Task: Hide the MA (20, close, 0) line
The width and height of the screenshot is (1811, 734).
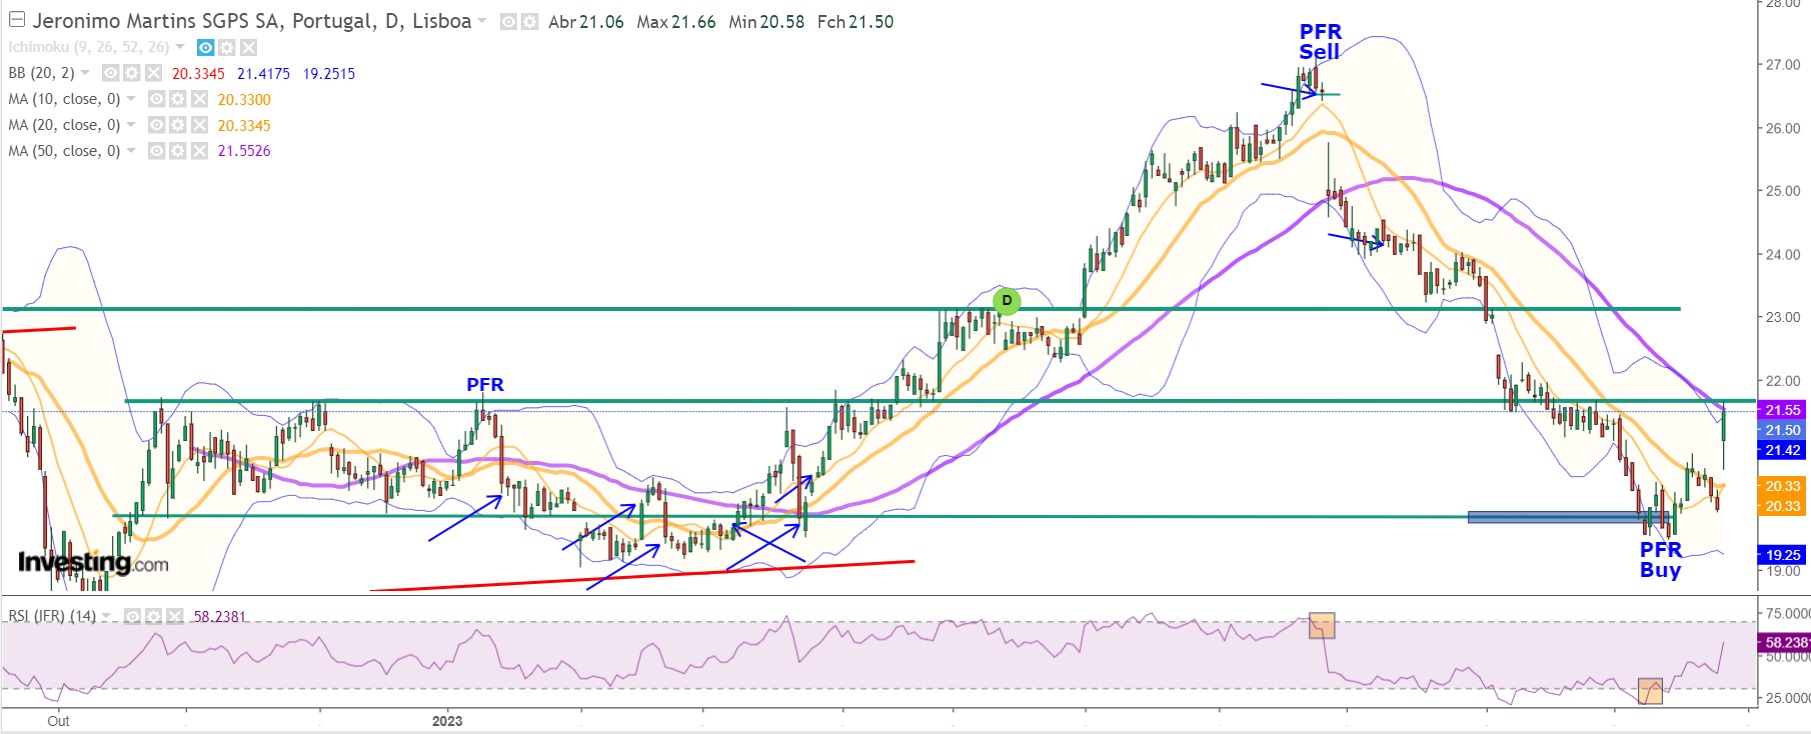Action: [x=156, y=125]
